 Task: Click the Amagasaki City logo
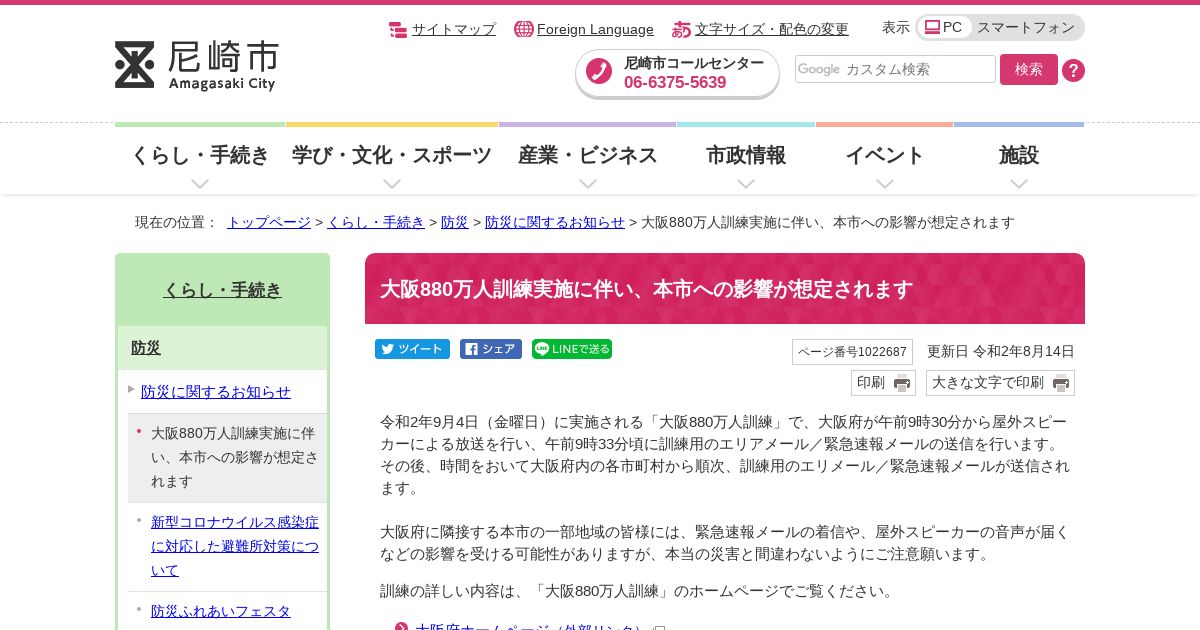coord(197,65)
